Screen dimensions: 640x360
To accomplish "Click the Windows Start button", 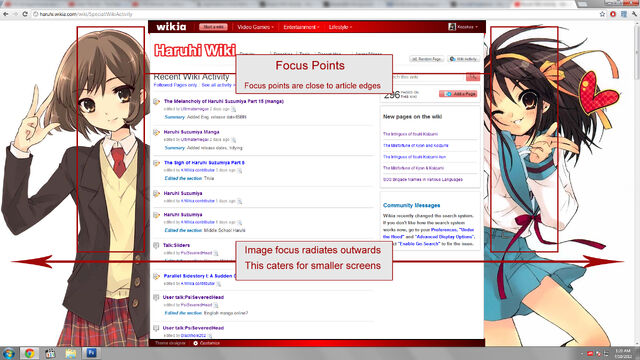I will coord(9,353).
